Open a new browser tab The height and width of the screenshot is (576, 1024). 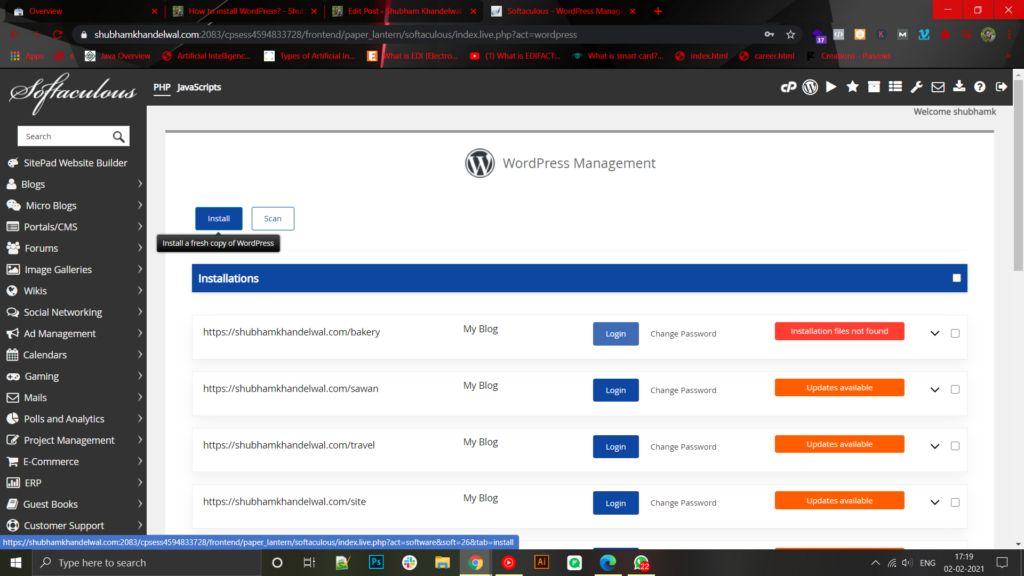pyautogui.click(x=658, y=11)
